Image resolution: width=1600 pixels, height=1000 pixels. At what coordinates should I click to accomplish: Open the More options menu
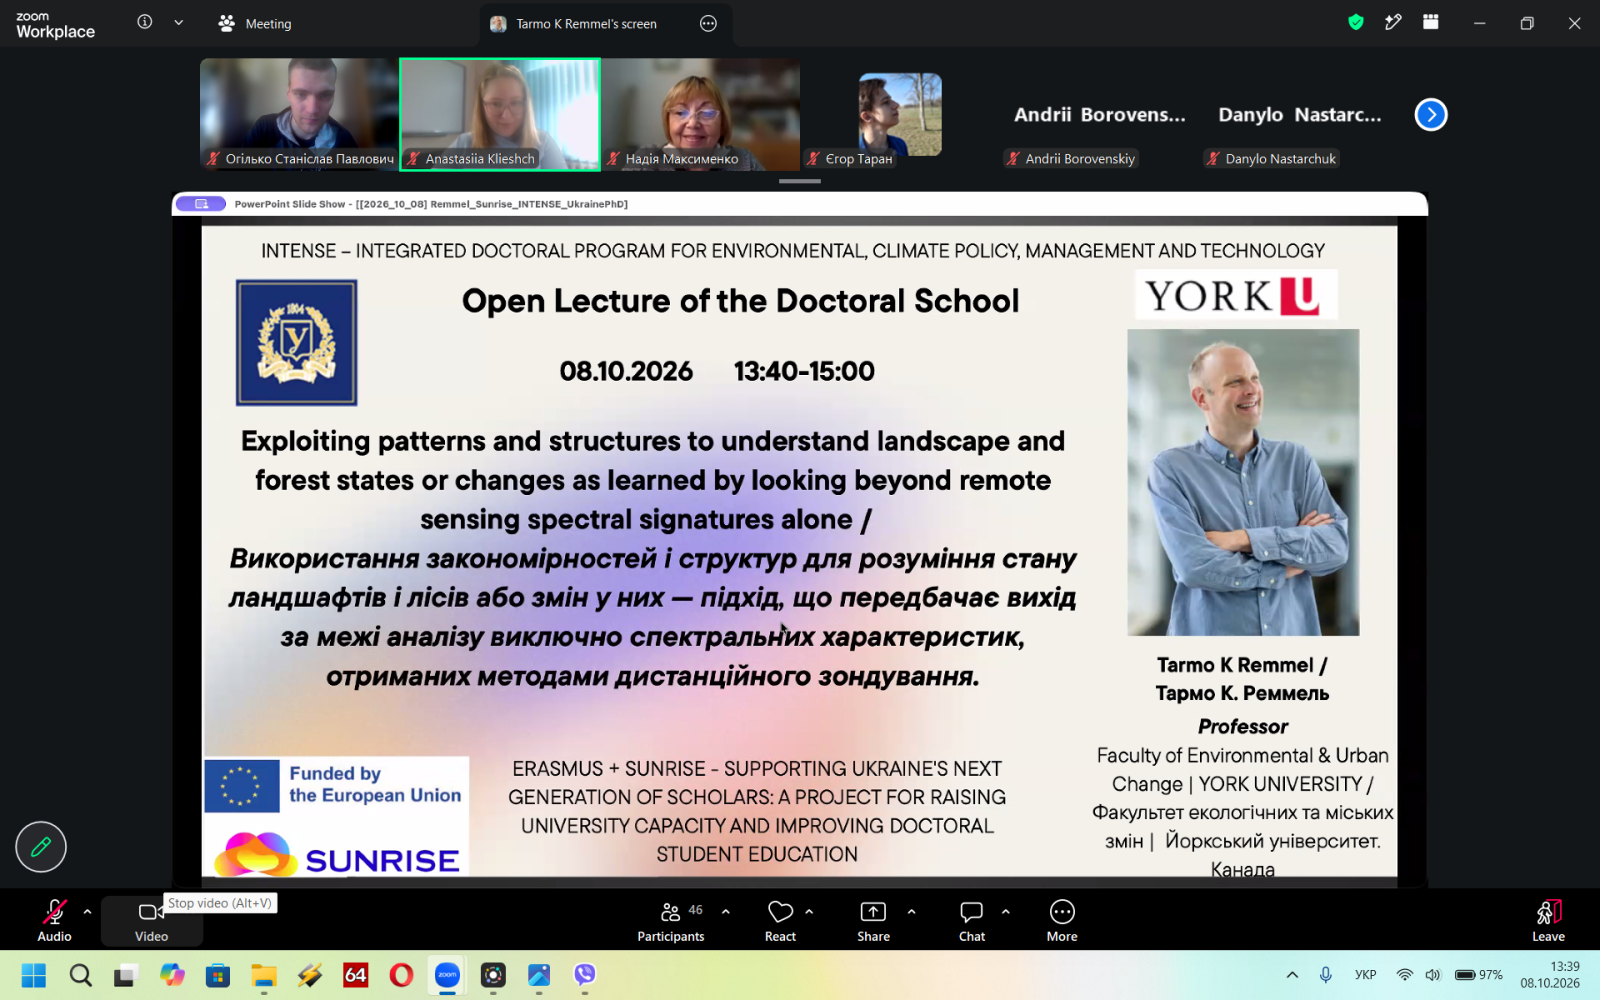[1062, 920]
